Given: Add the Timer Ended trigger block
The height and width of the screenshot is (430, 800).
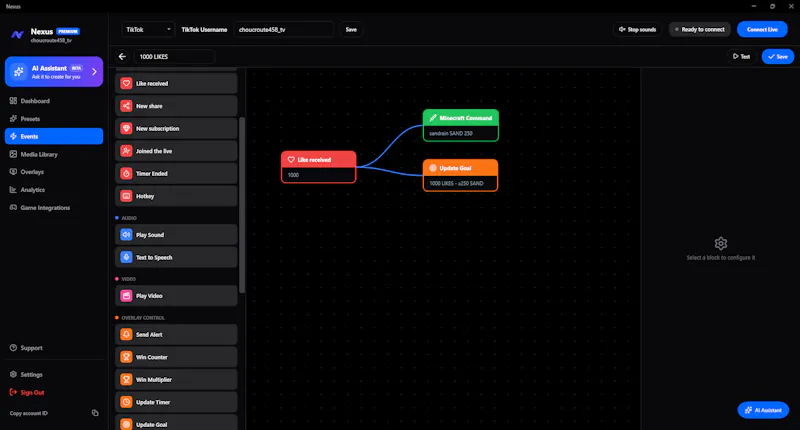Looking at the screenshot, I should point(176,173).
